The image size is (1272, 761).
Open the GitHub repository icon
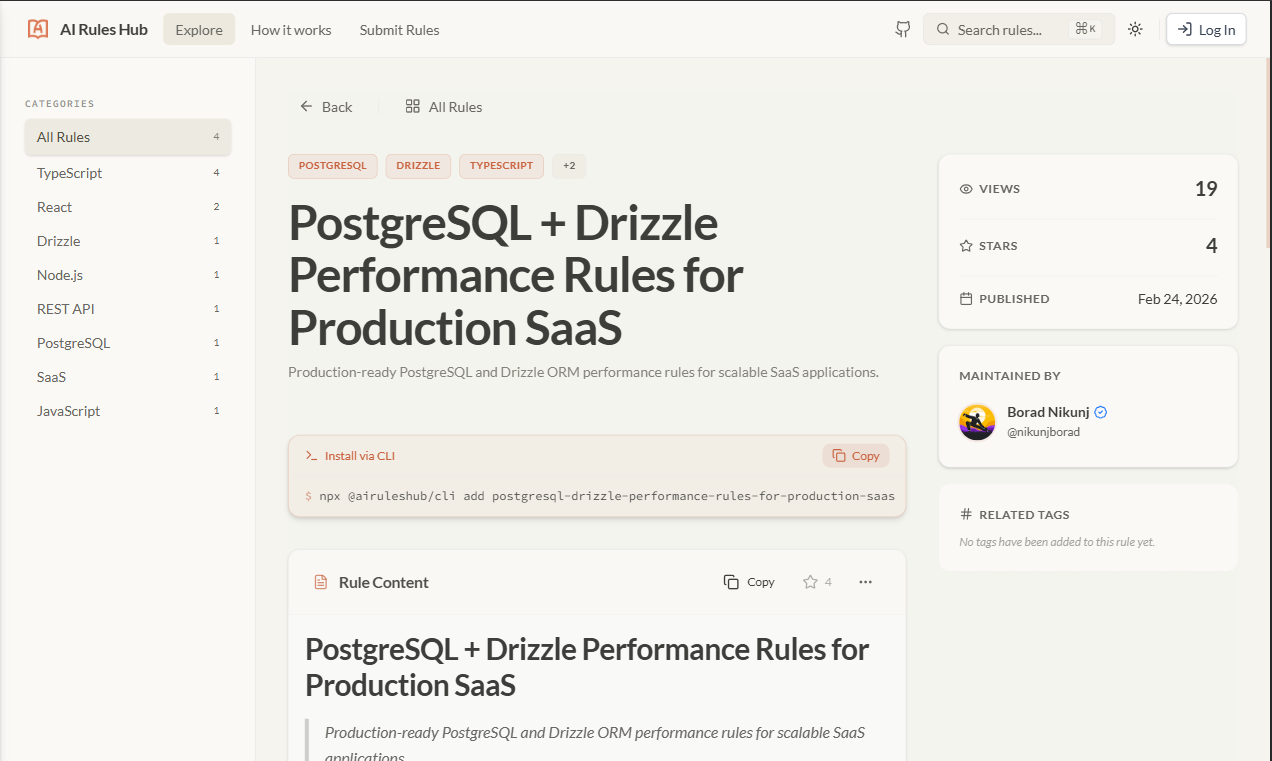[x=902, y=29]
